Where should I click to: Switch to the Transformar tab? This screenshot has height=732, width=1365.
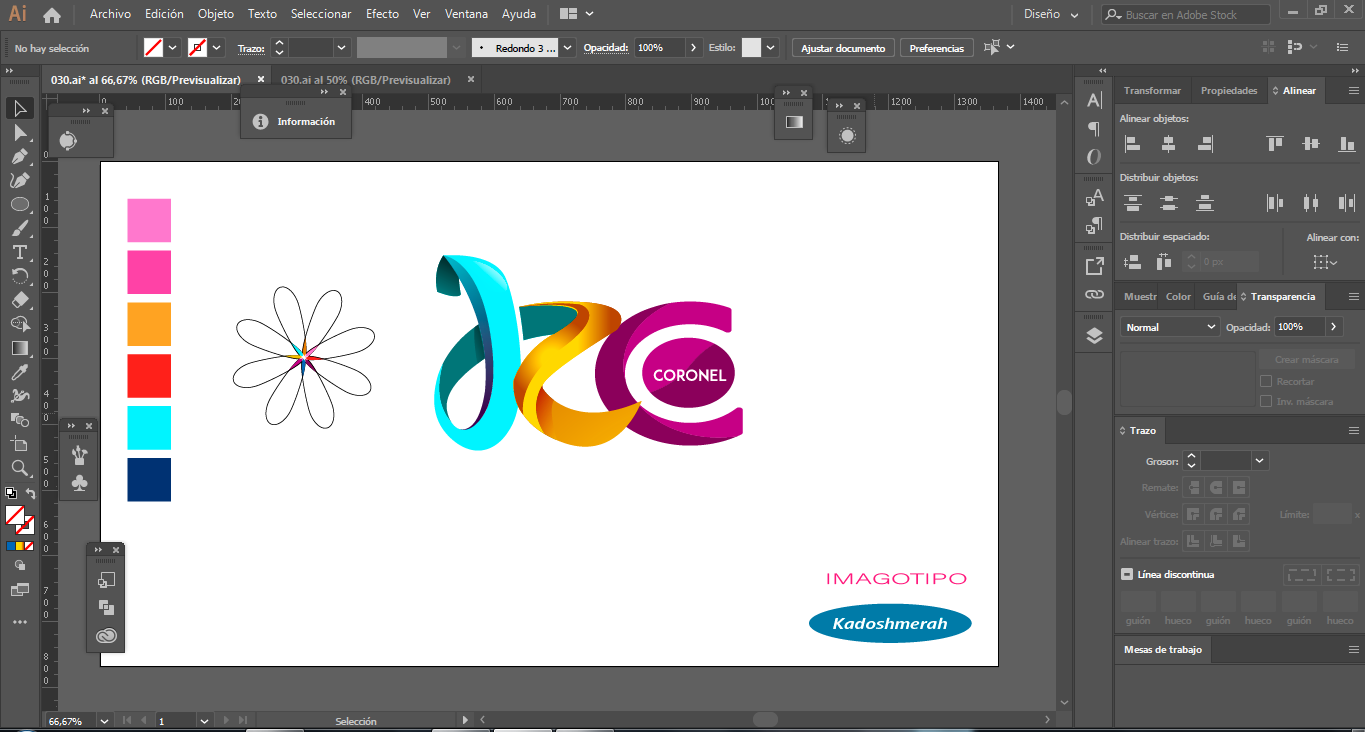coord(1152,90)
